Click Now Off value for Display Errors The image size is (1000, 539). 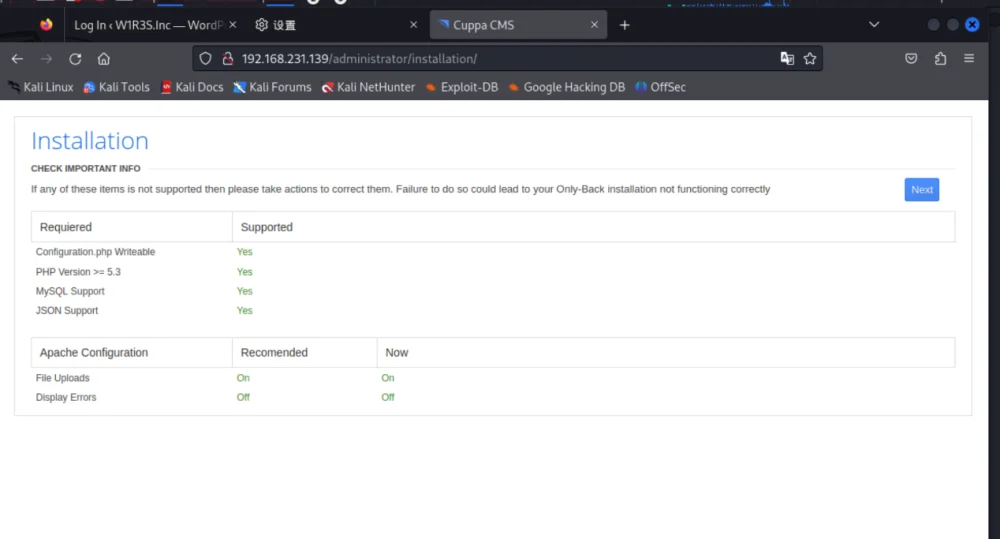(388, 397)
